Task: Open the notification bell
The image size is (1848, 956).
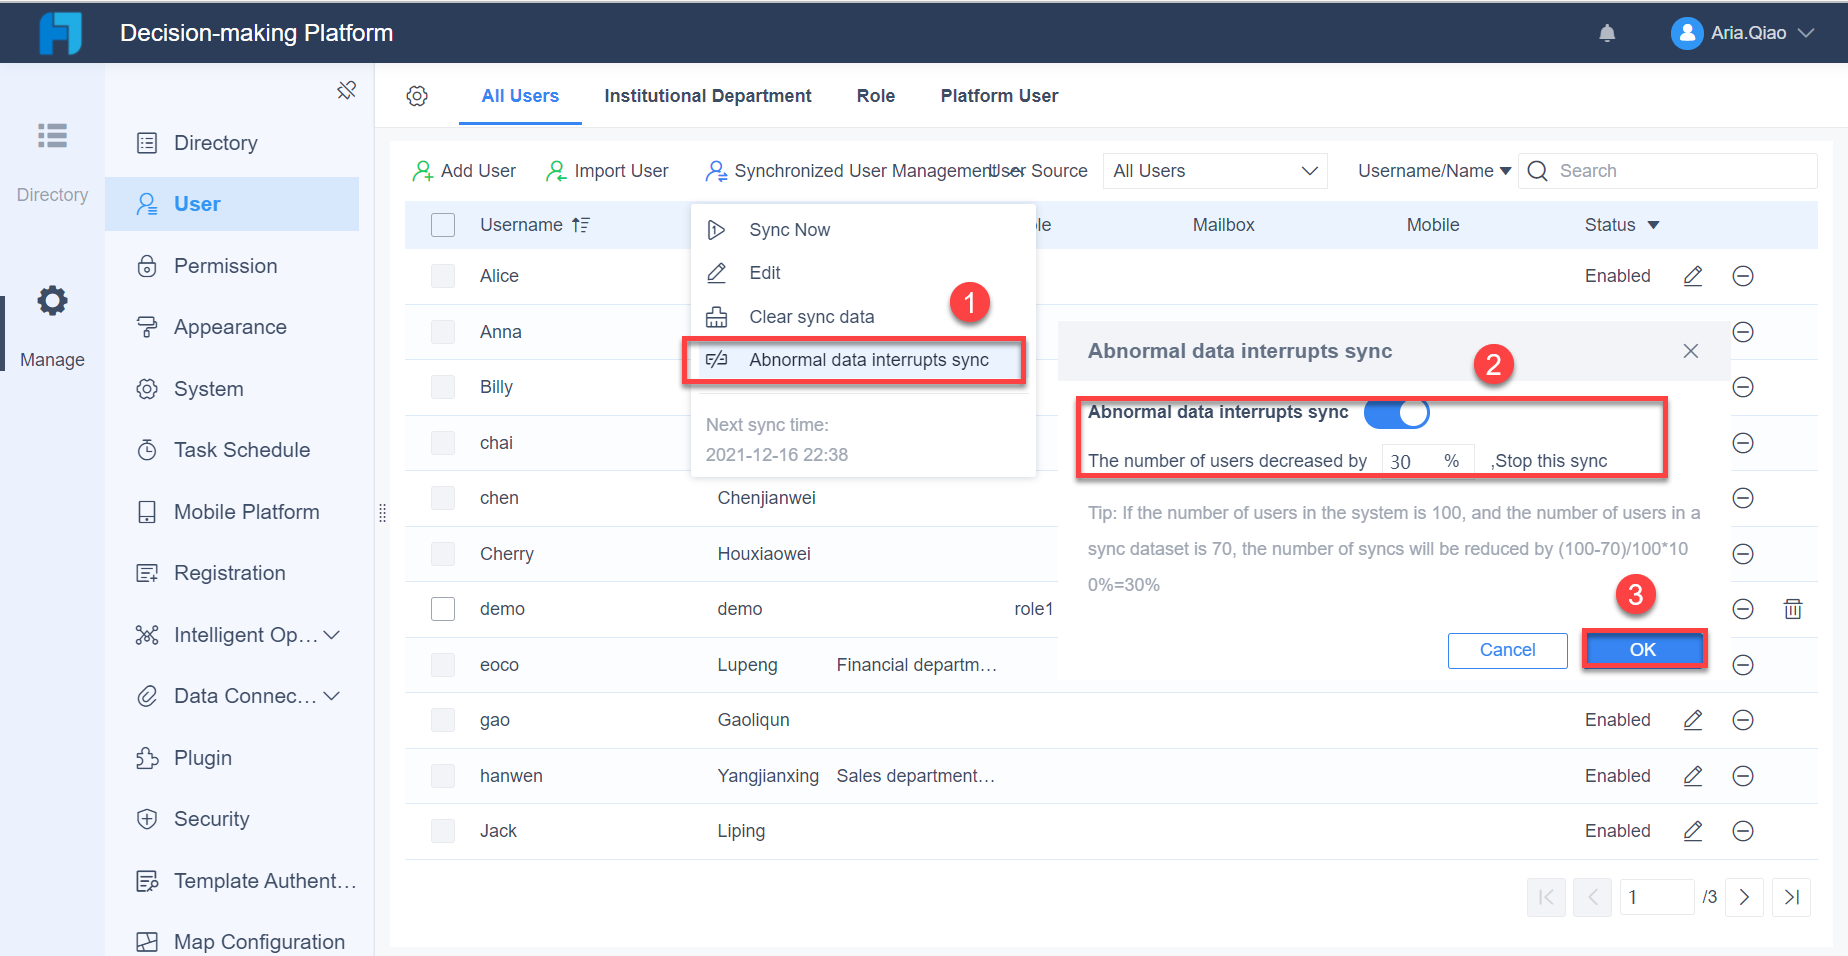Action: [1607, 33]
